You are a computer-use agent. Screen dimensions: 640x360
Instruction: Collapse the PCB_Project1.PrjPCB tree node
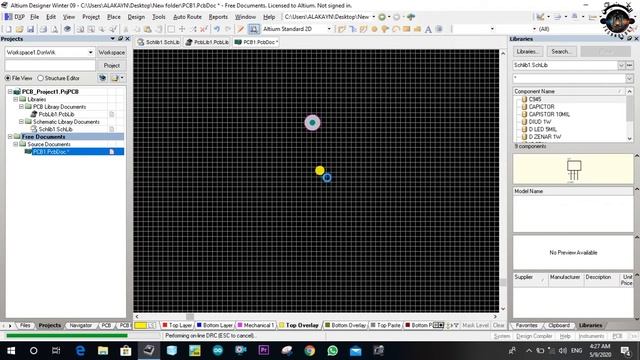(x=10, y=92)
